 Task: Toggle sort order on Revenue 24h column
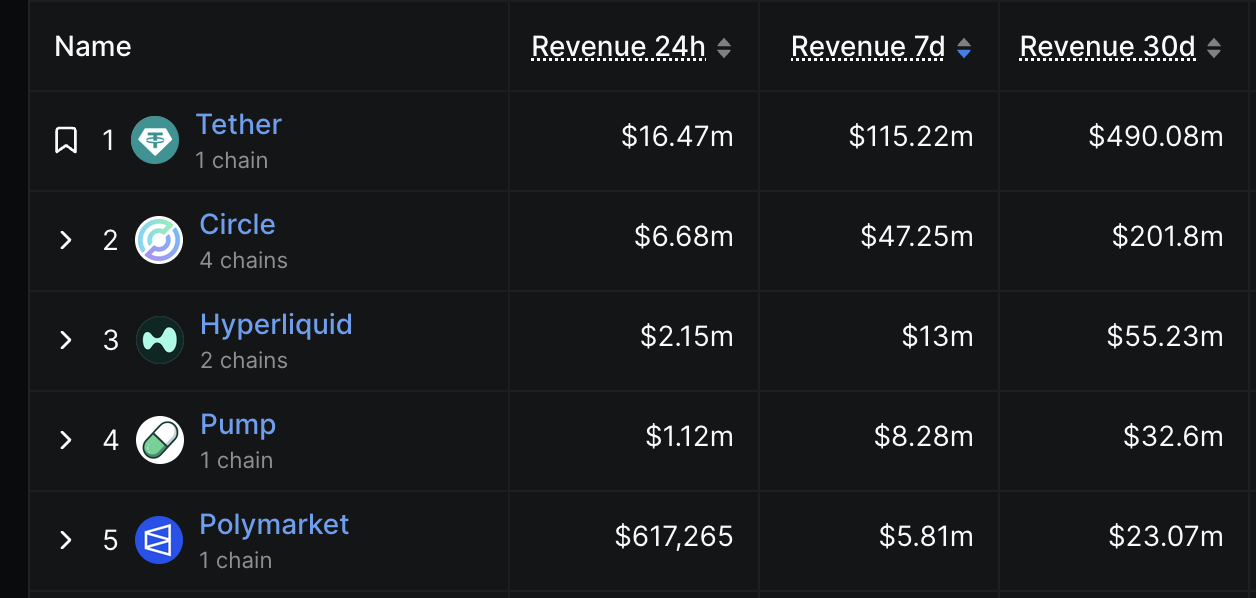723,46
